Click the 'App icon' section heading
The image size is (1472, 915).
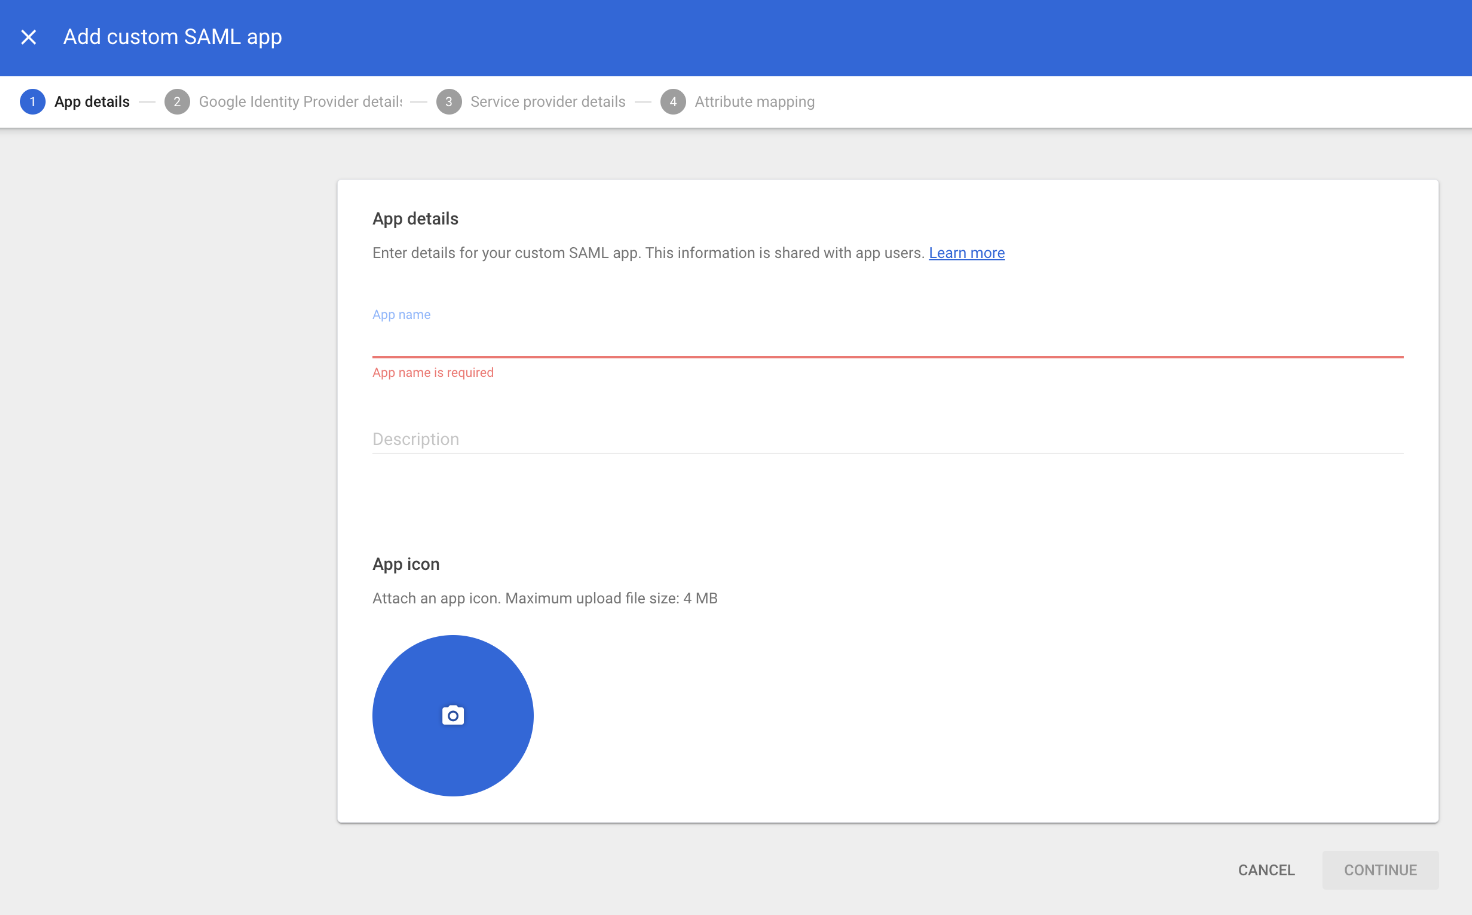406,564
